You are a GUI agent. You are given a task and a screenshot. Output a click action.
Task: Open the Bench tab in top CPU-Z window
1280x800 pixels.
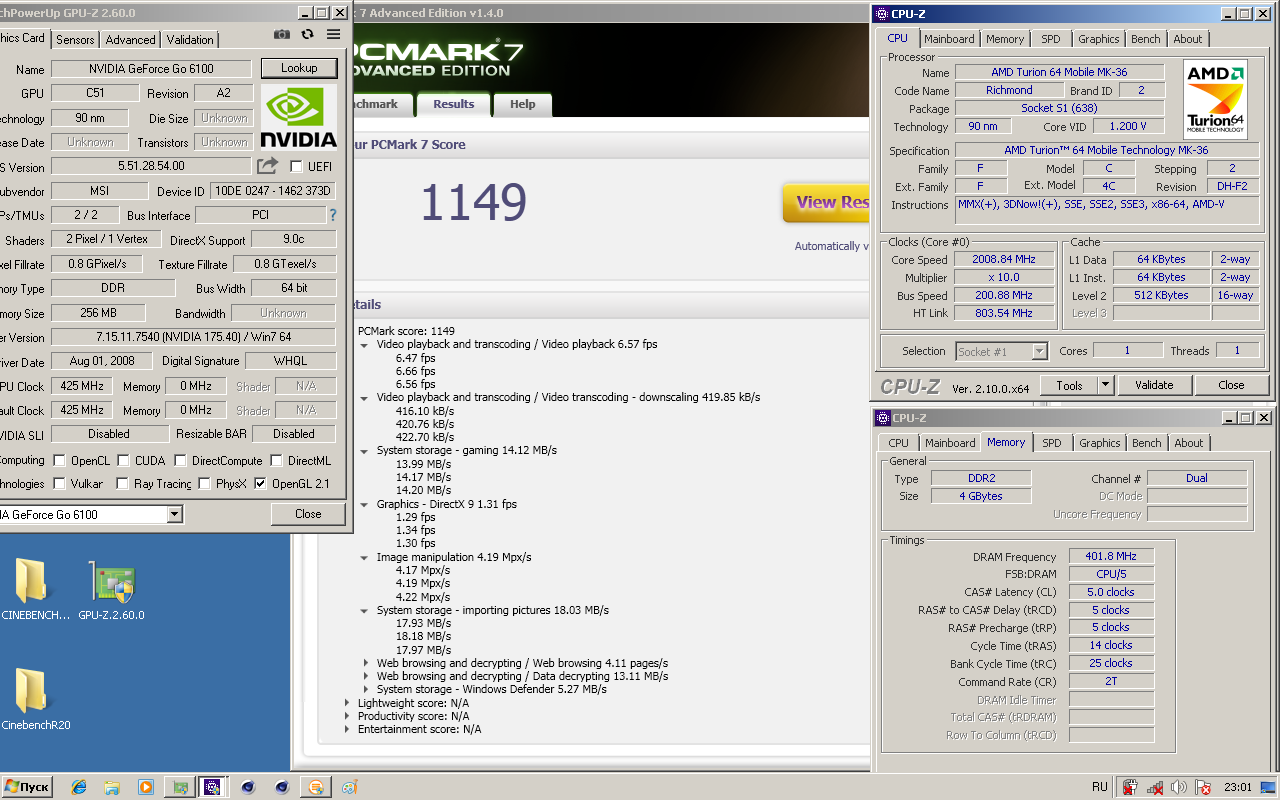[1146, 39]
